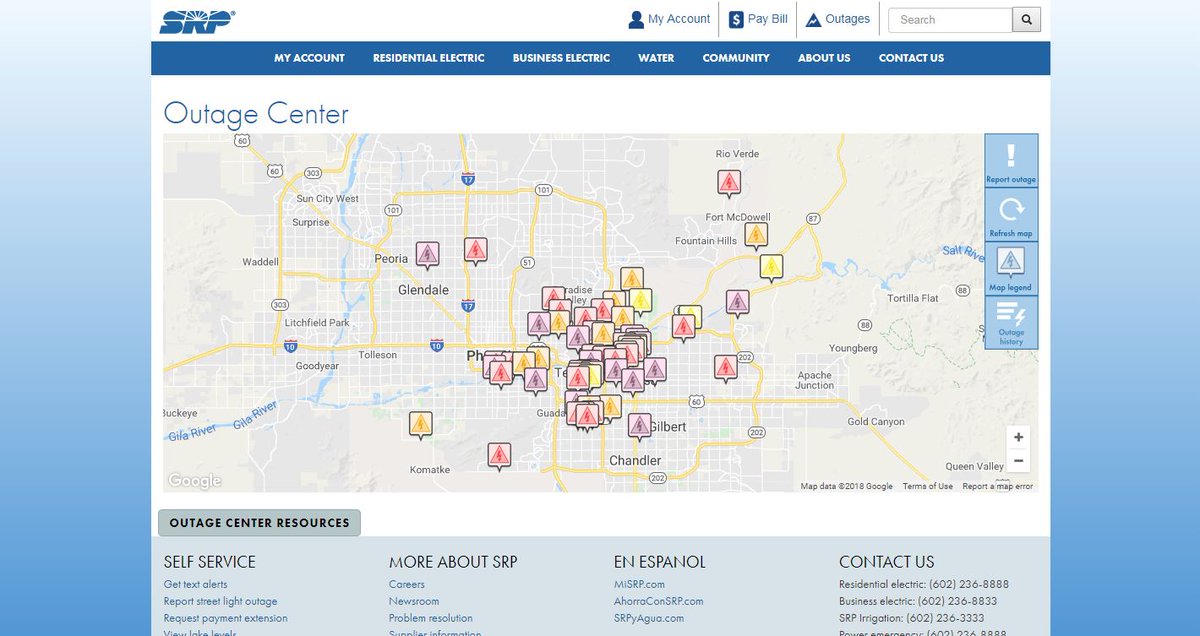This screenshot has height=636, width=1200.
Task: Open the SRPyAgua.com link
Action: click(x=649, y=618)
